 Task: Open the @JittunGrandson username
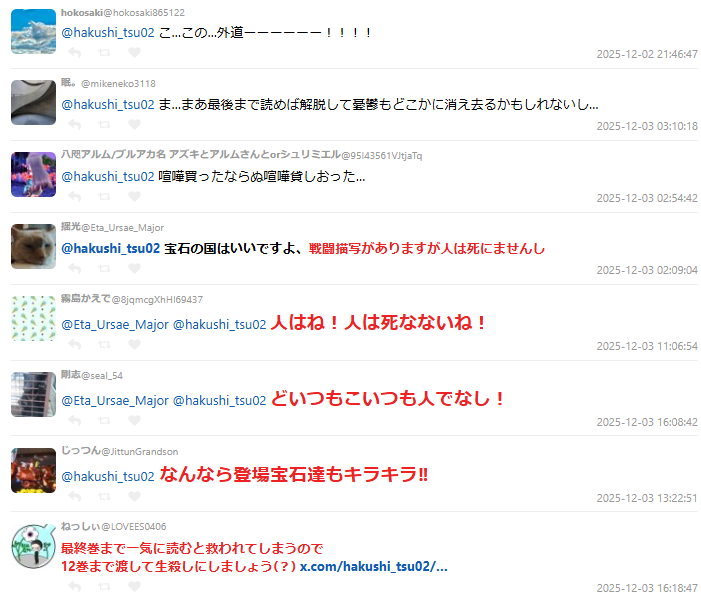[x=139, y=452]
